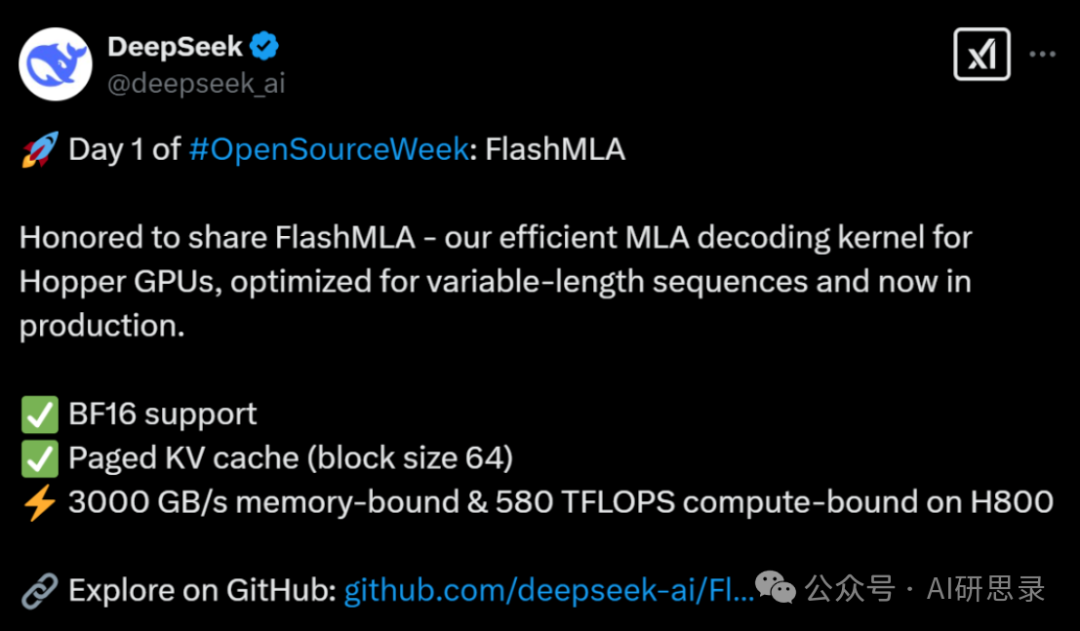Open the #OpenSourceWeek hashtag
This screenshot has width=1080, height=631.
point(329,150)
